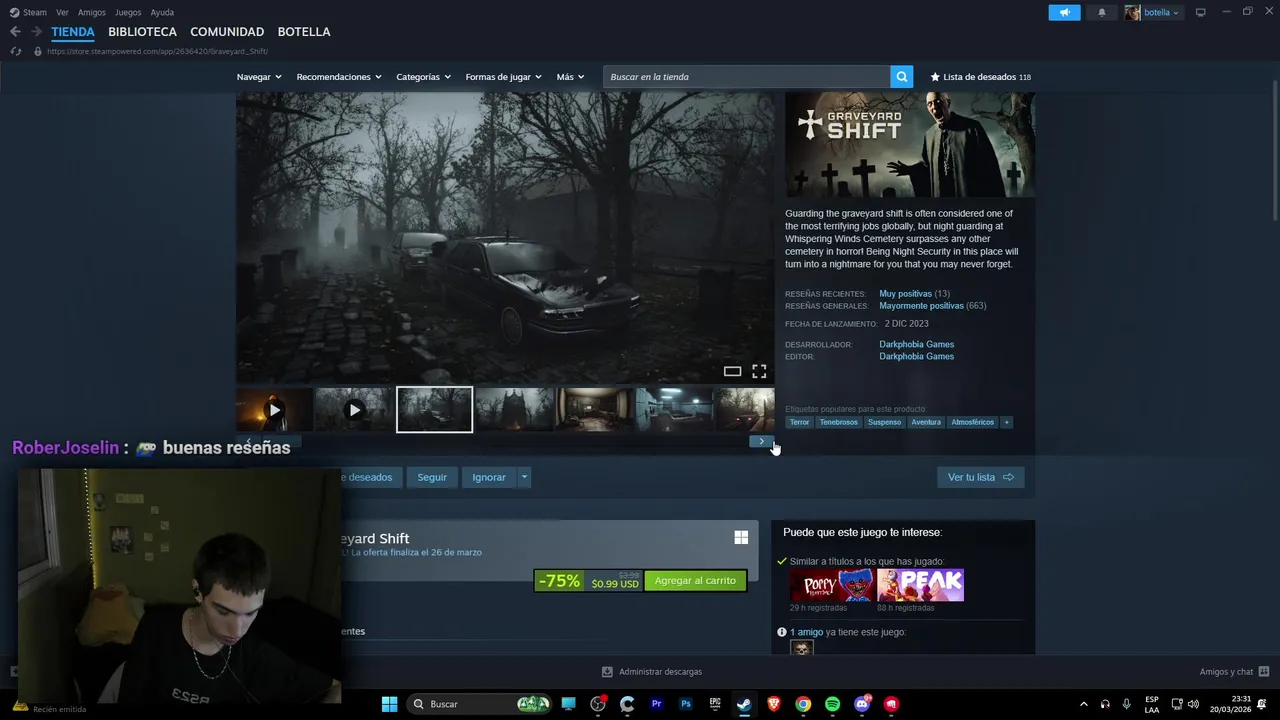Open Big Picture mode monitor icon
Image resolution: width=1280 pixels, height=720 pixels.
point(1200,12)
